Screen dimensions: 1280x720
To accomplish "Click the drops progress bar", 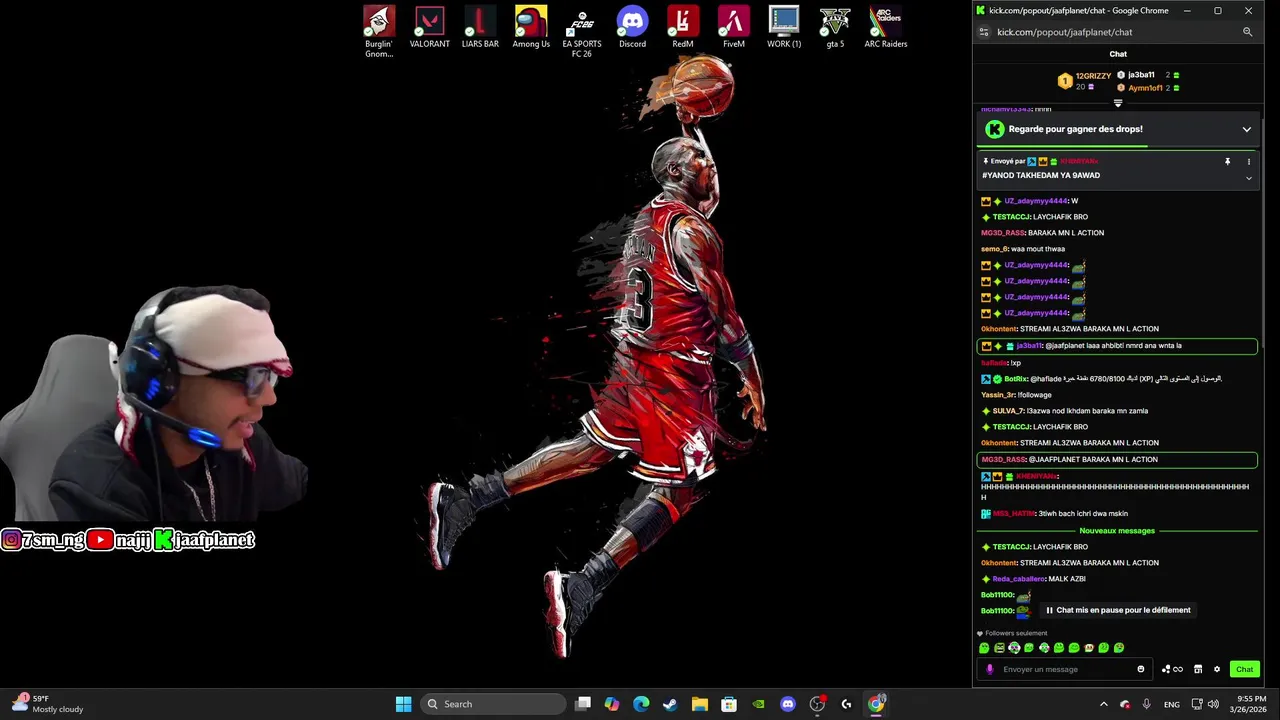I will point(1117,147).
